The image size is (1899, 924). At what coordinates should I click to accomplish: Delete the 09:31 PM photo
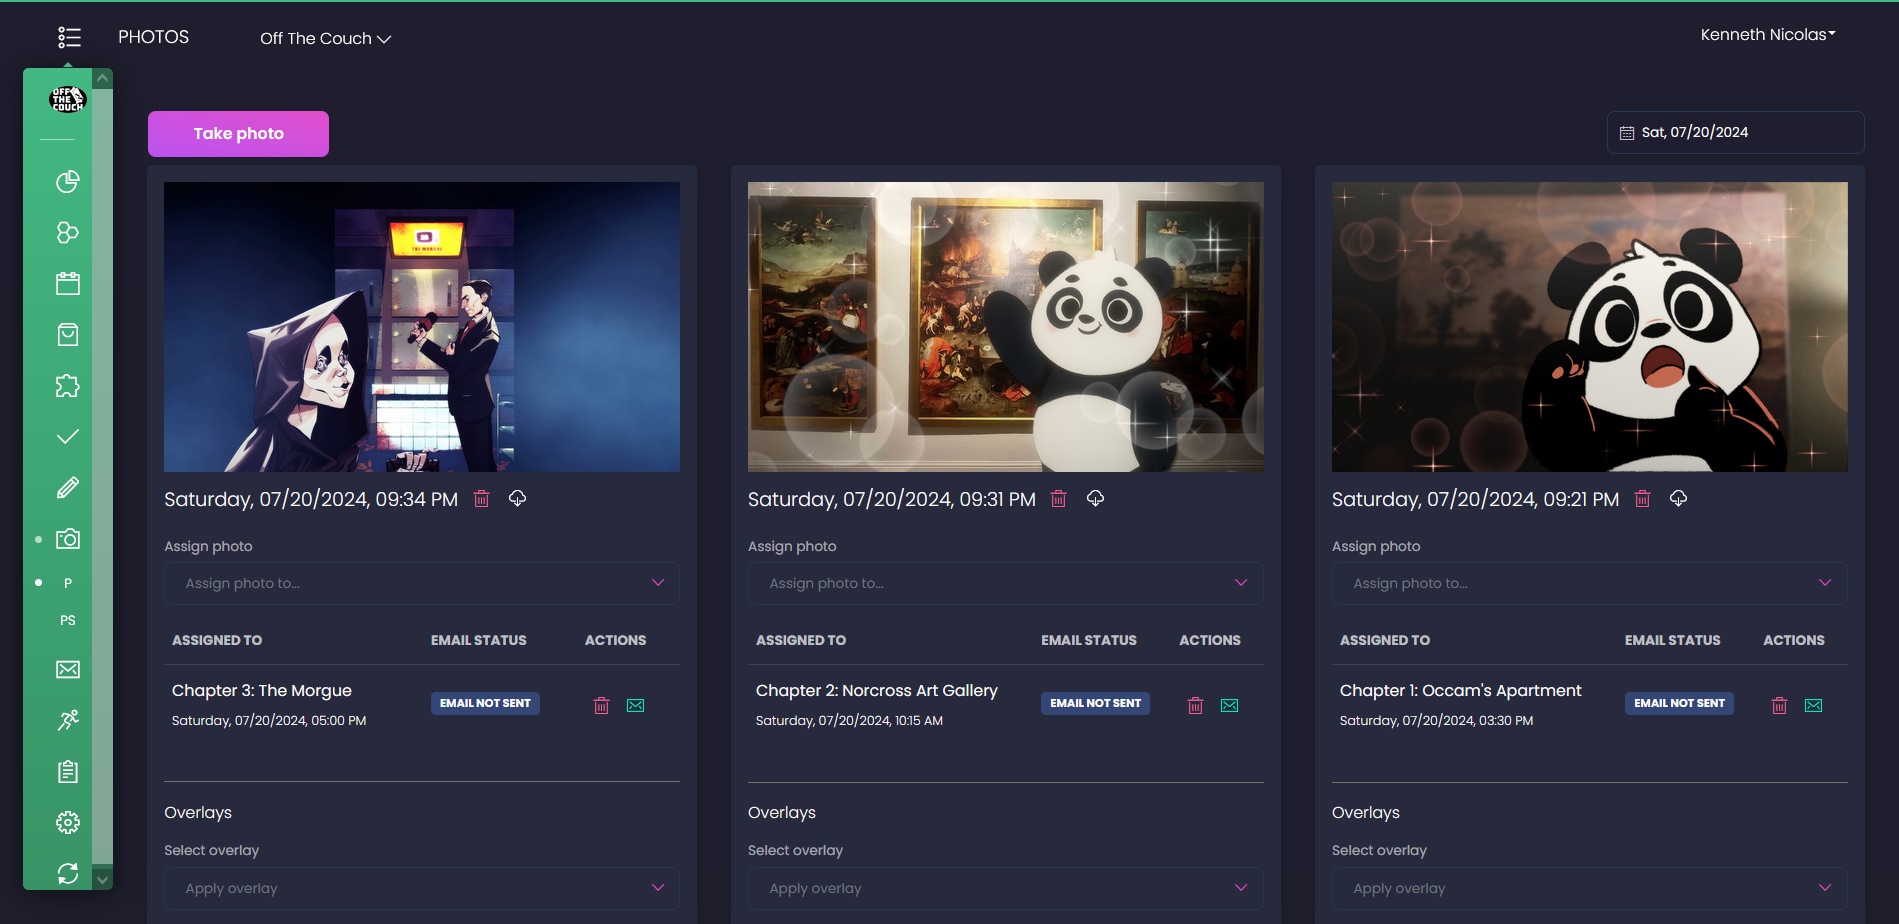tap(1059, 498)
